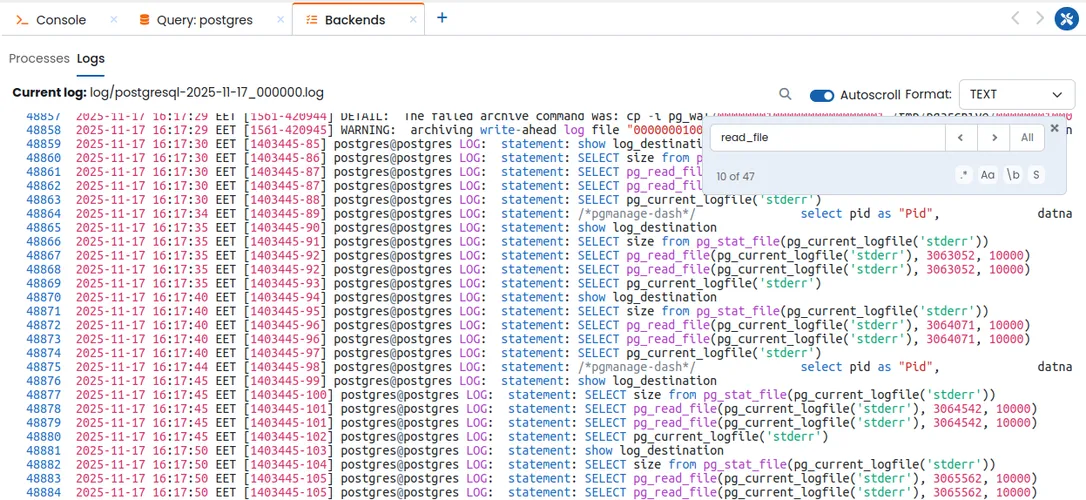Enable case-sensitive Aa search option
The image size is (1086, 500).
coord(987,175)
